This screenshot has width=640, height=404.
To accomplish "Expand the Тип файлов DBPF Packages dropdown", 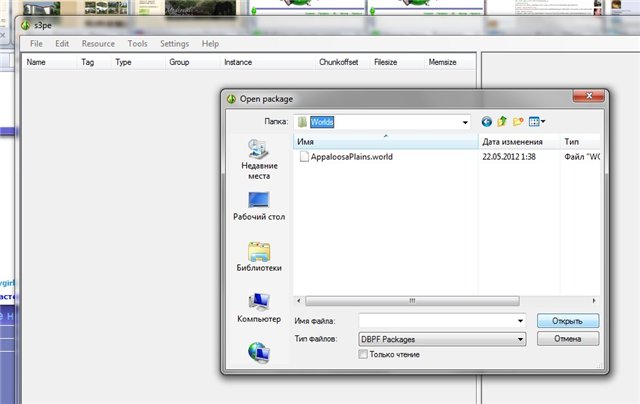I will pyautogui.click(x=520, y=339).
